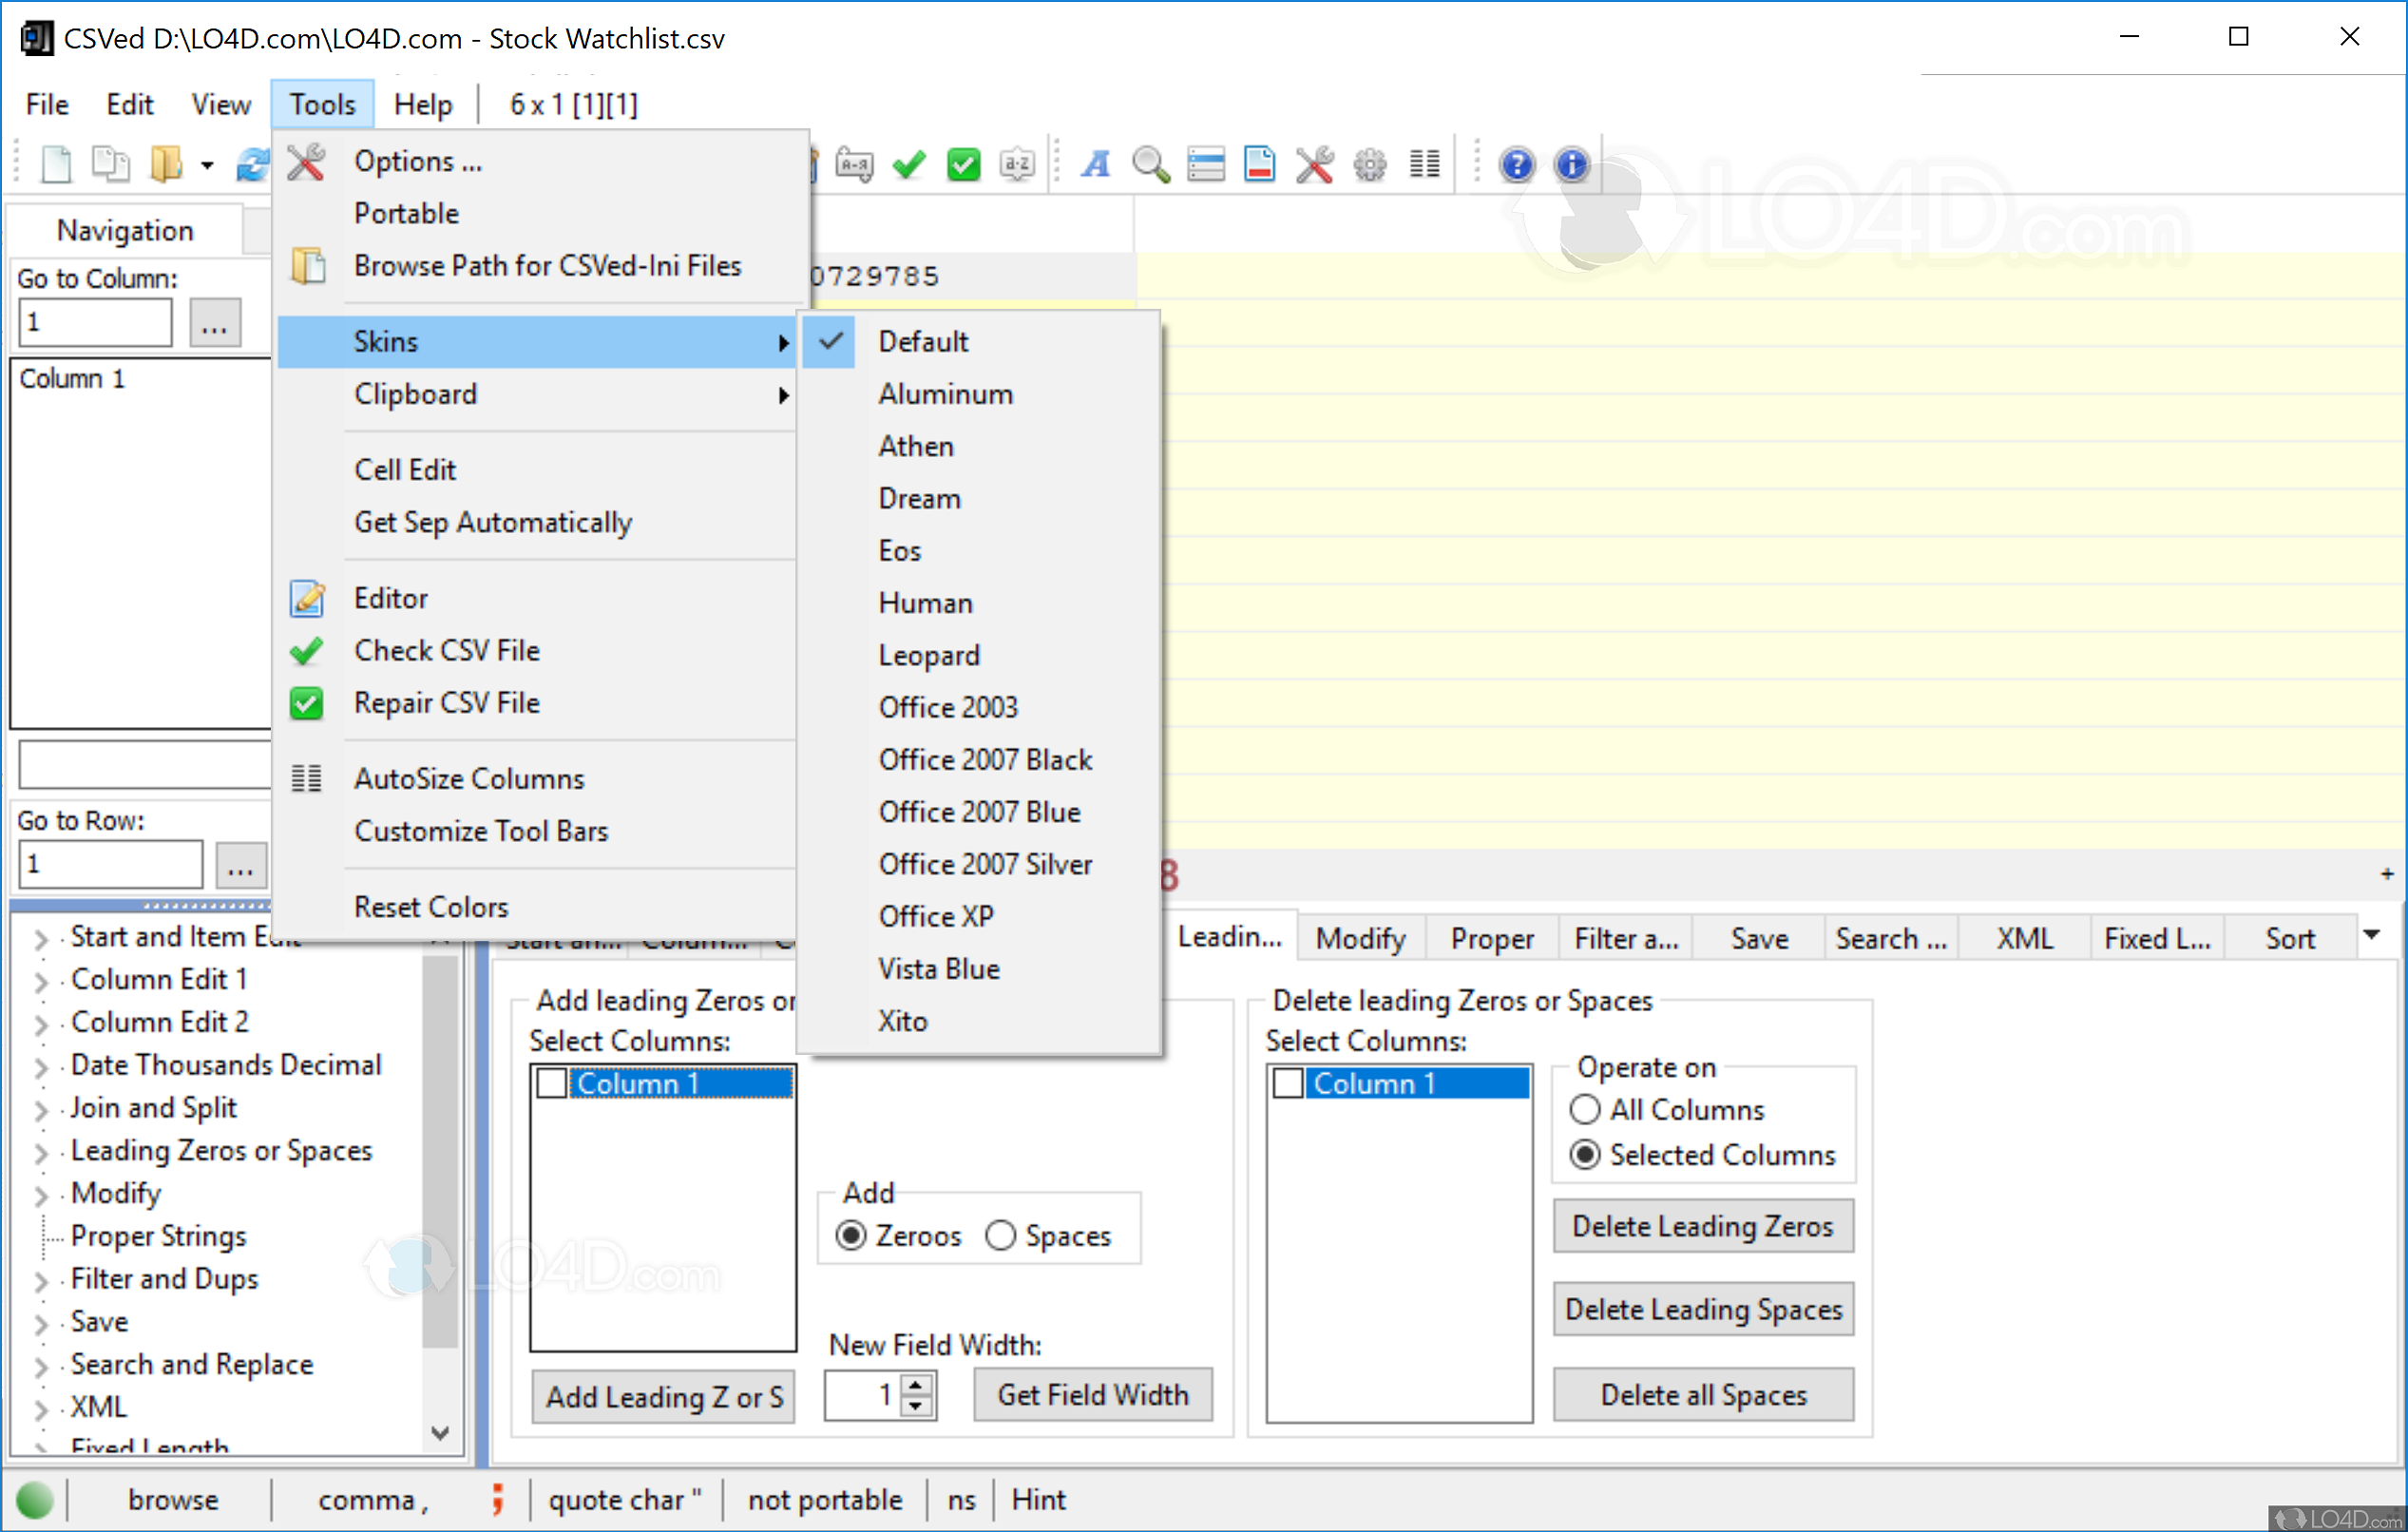Screen dimensions: 2408x1532
Task: Click the blue help question mark icon
Action: pyautogui.click(x=1516, y=164)
